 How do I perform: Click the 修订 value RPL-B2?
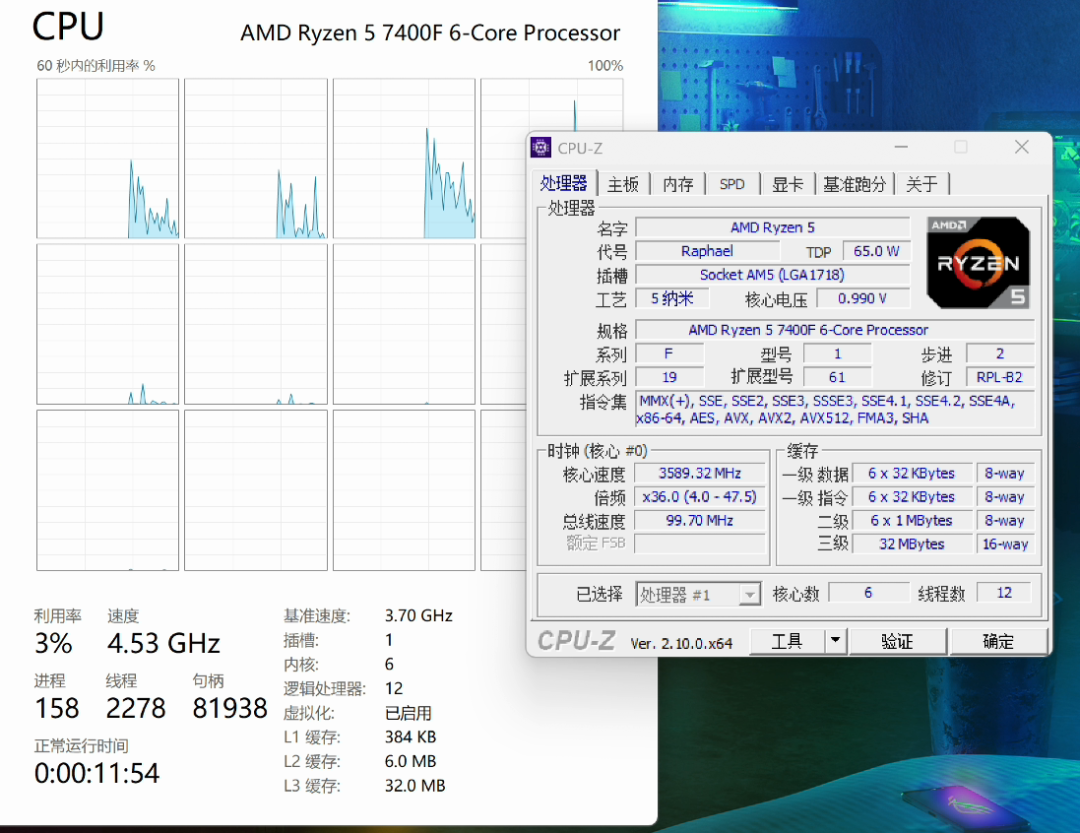click(999, 378)
